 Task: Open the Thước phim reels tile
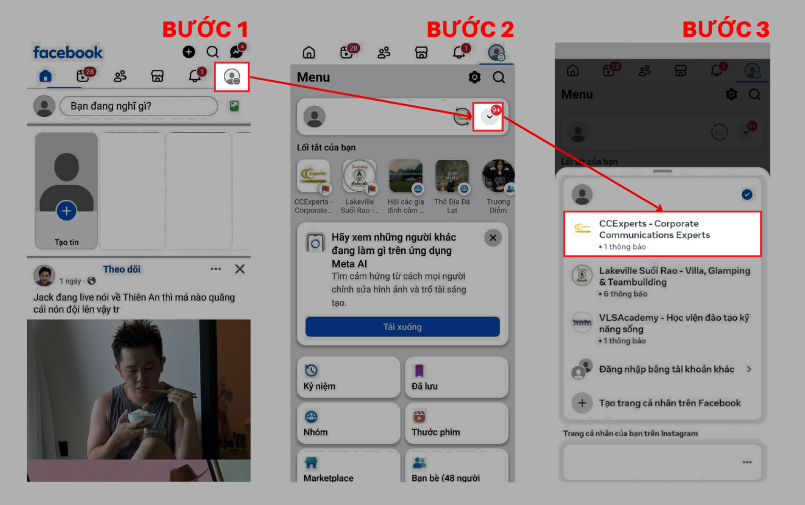pyautogui.click(x=453, y=424)
